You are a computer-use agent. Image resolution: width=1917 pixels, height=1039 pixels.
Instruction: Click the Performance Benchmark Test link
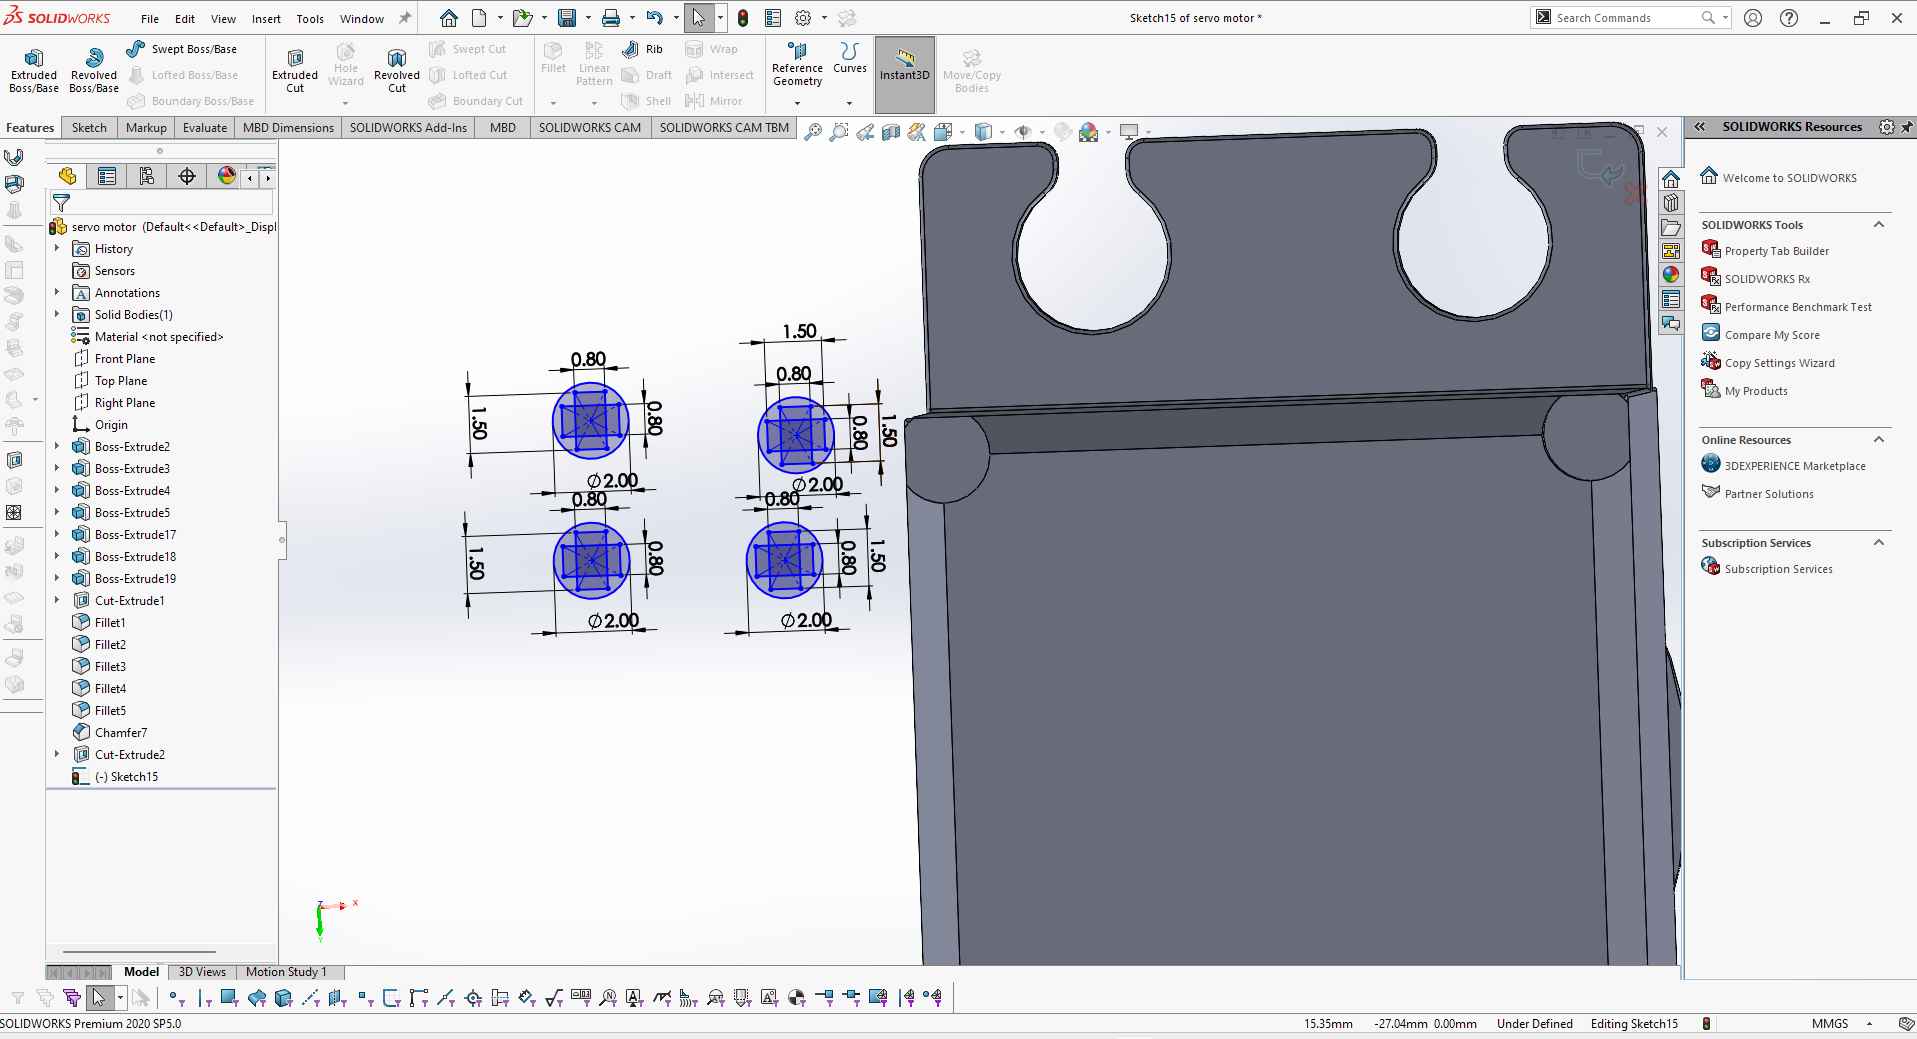(1797, 307)
